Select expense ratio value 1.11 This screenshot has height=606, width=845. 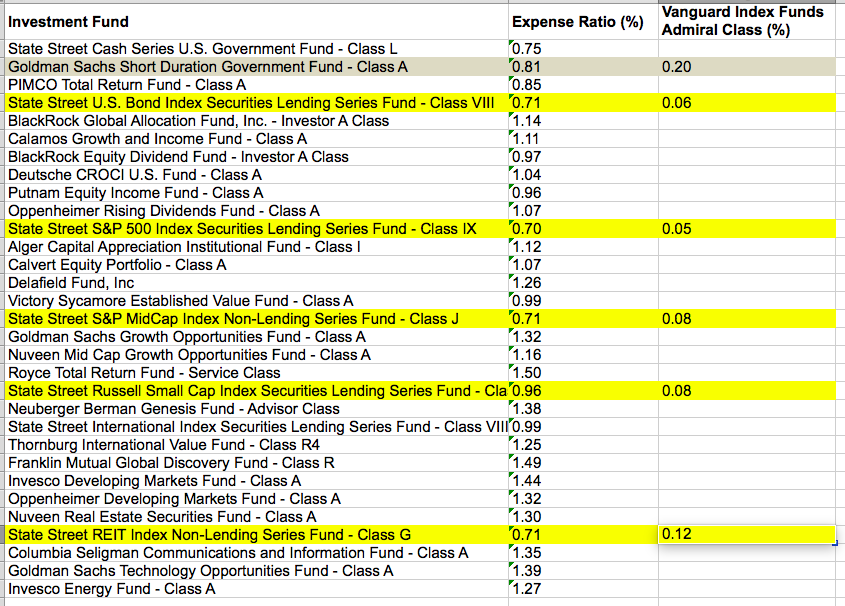583,138
